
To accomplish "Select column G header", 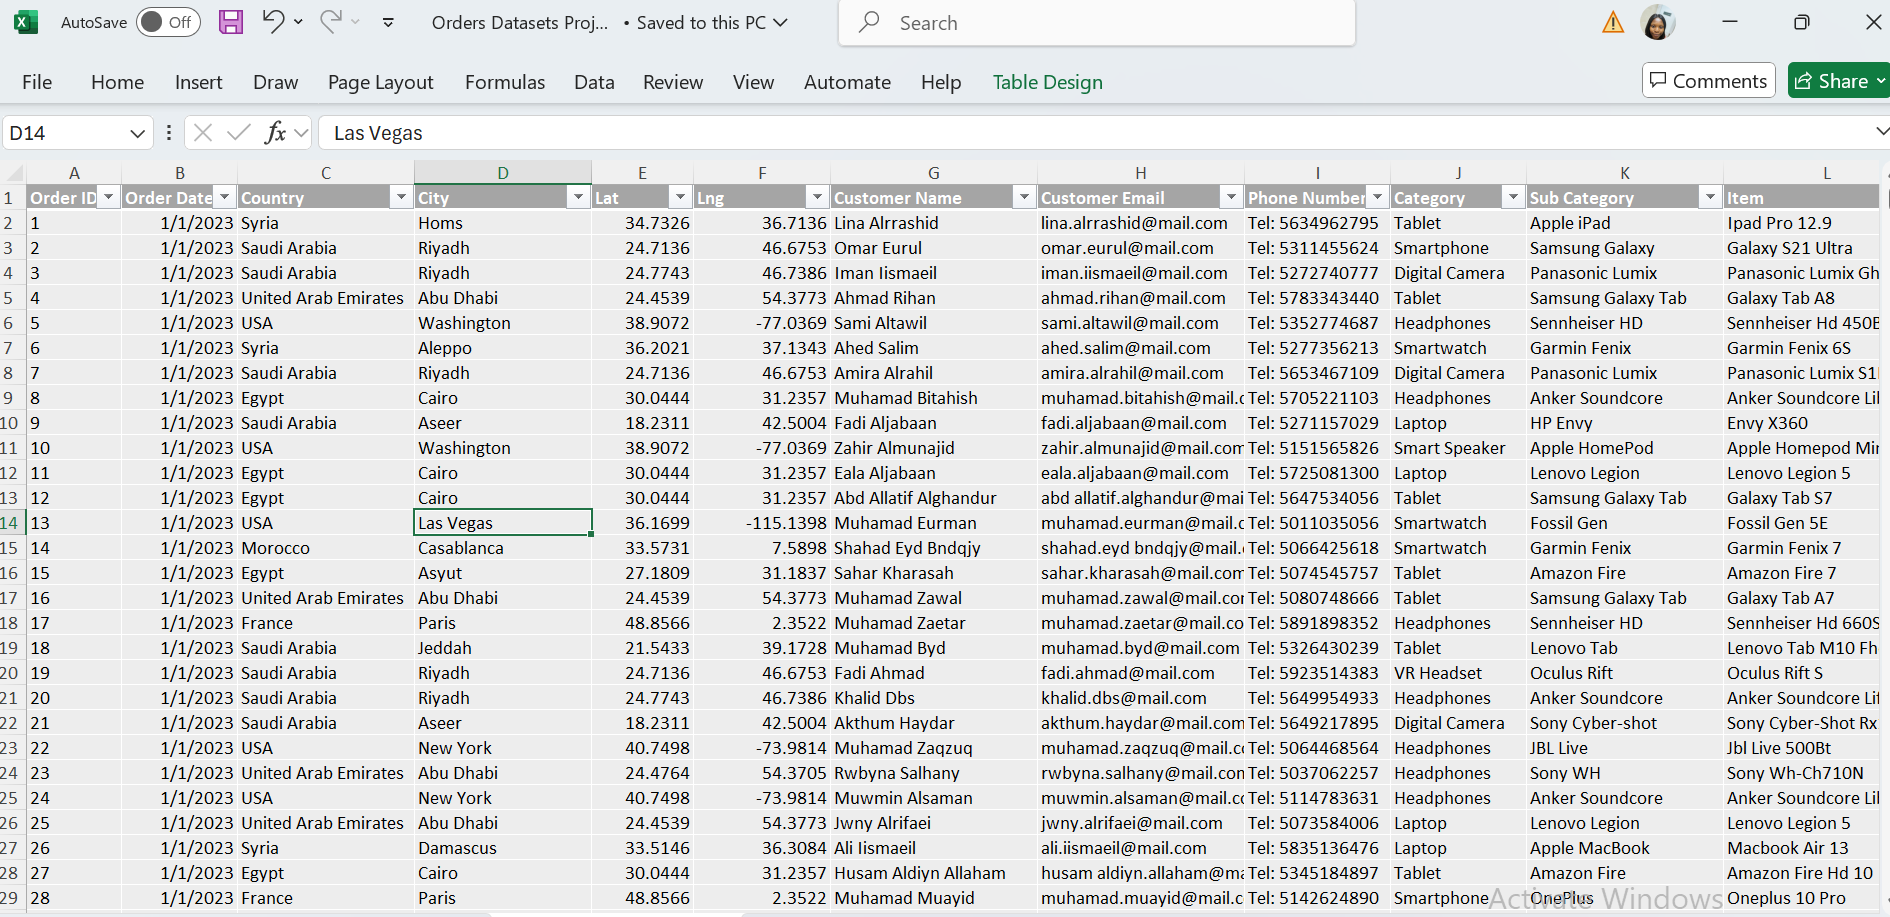I will 933,173.
